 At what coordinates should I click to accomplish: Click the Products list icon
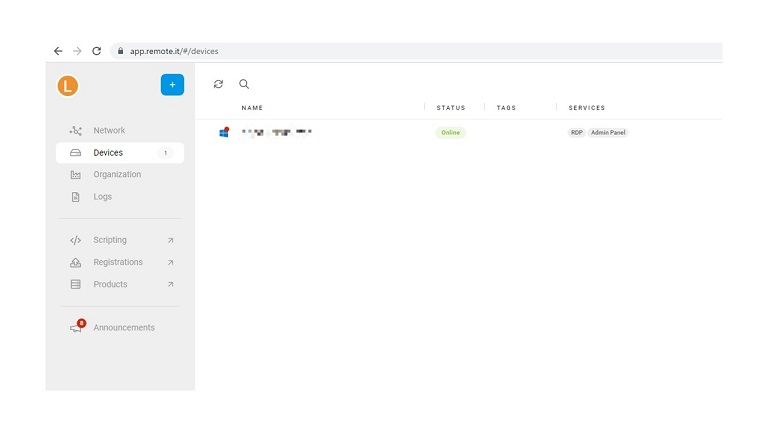tap(75, 284)
